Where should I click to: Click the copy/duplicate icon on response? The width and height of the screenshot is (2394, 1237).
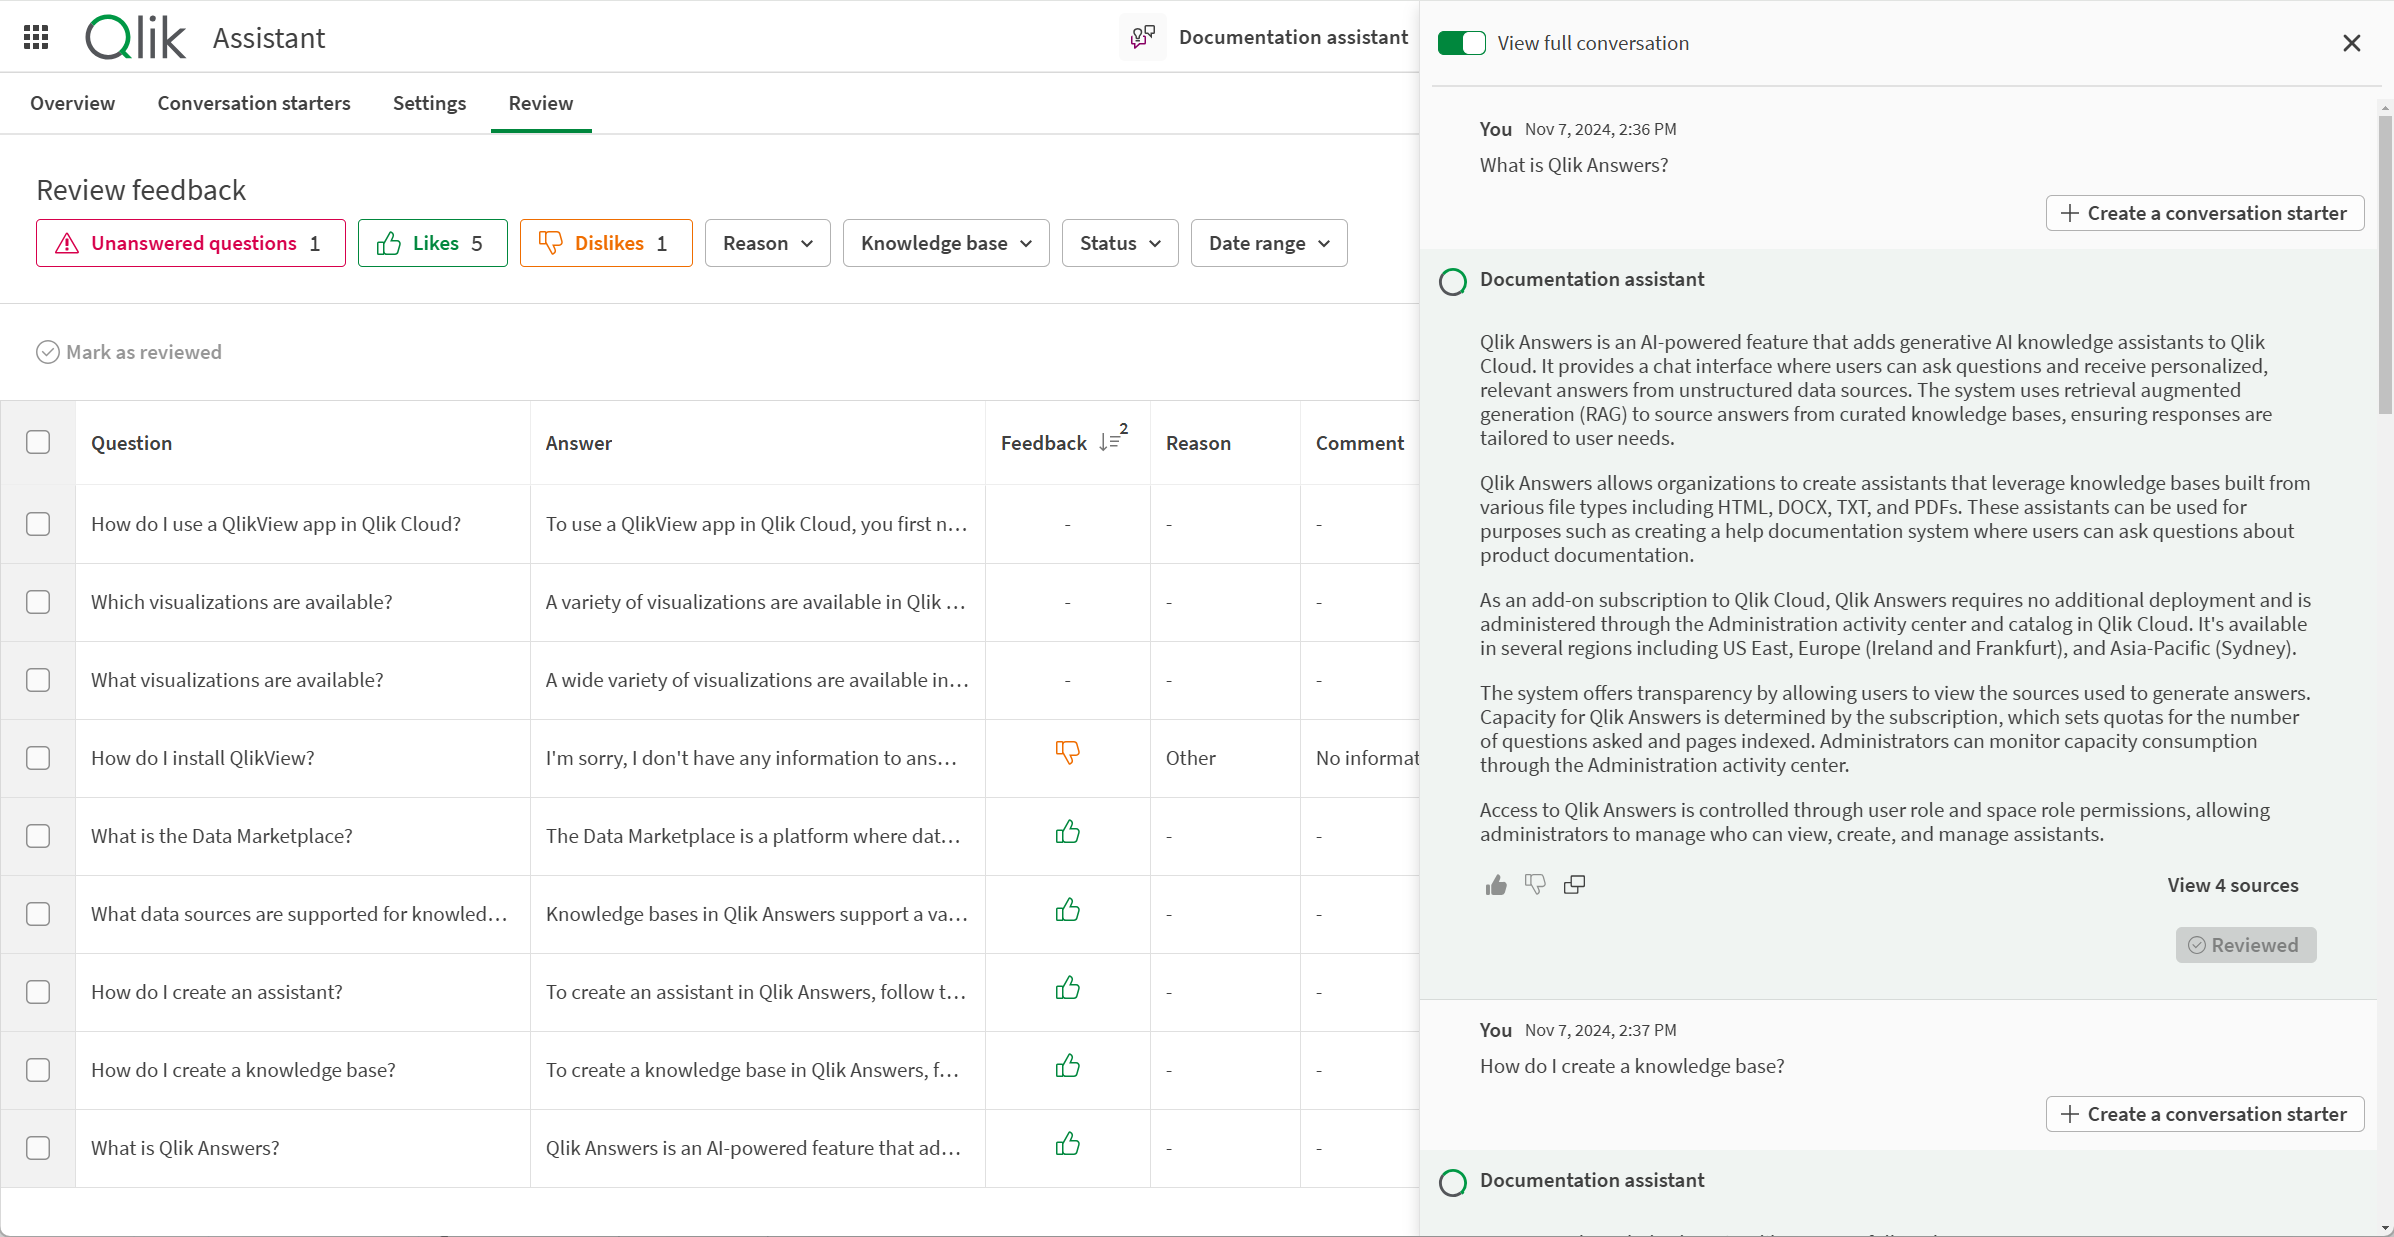coord(1574,885)
